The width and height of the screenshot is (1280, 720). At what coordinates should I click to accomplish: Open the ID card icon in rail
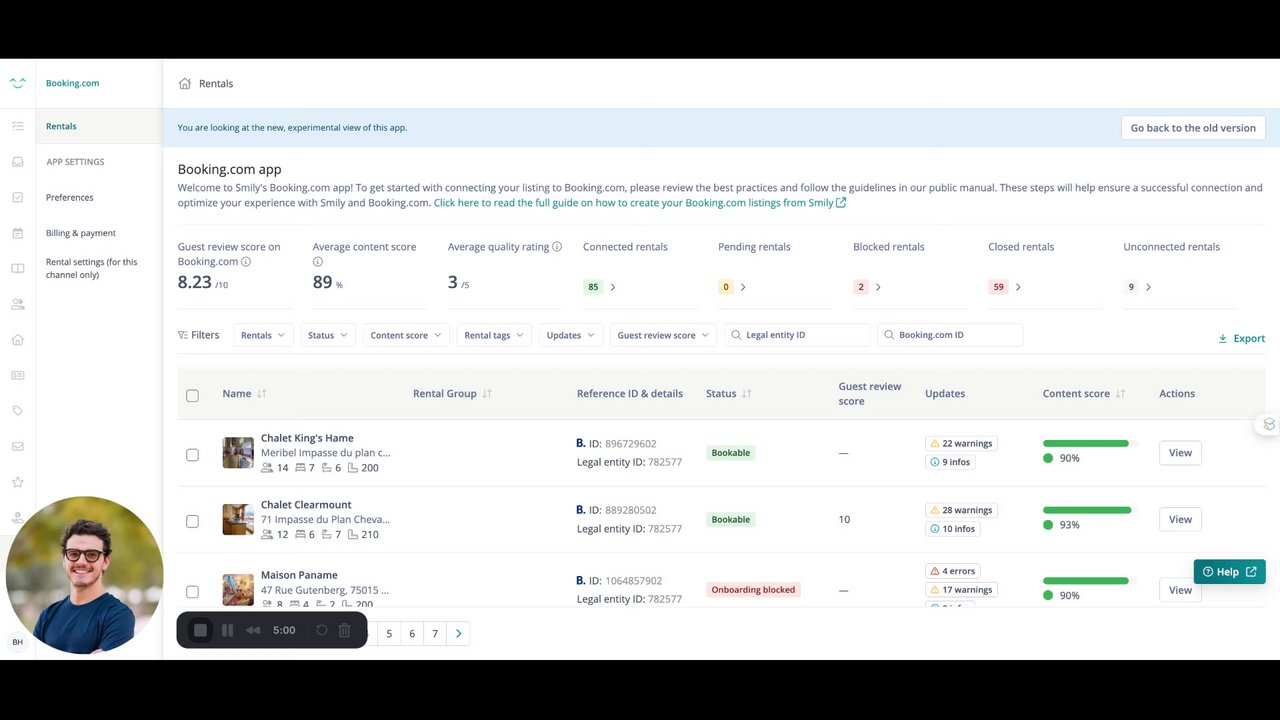tap(17, 375)
